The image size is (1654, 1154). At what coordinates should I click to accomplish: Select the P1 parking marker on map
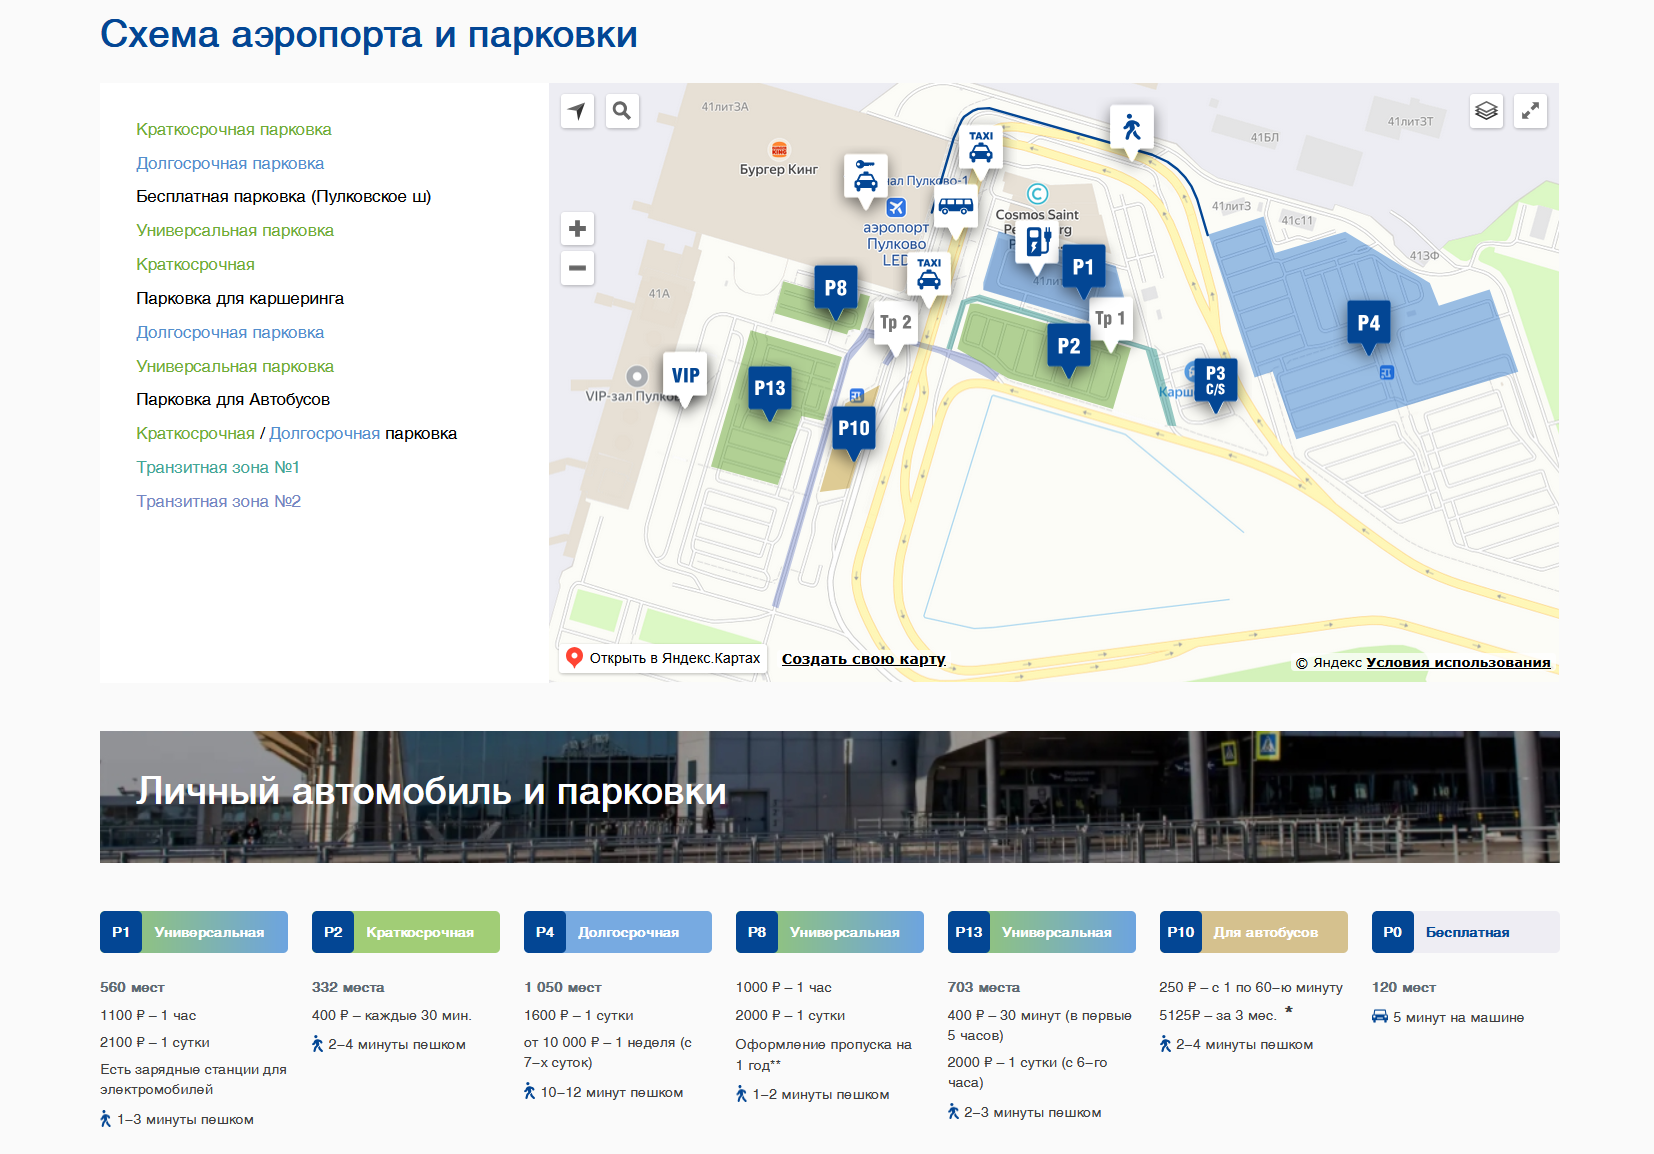[1083, 268]
